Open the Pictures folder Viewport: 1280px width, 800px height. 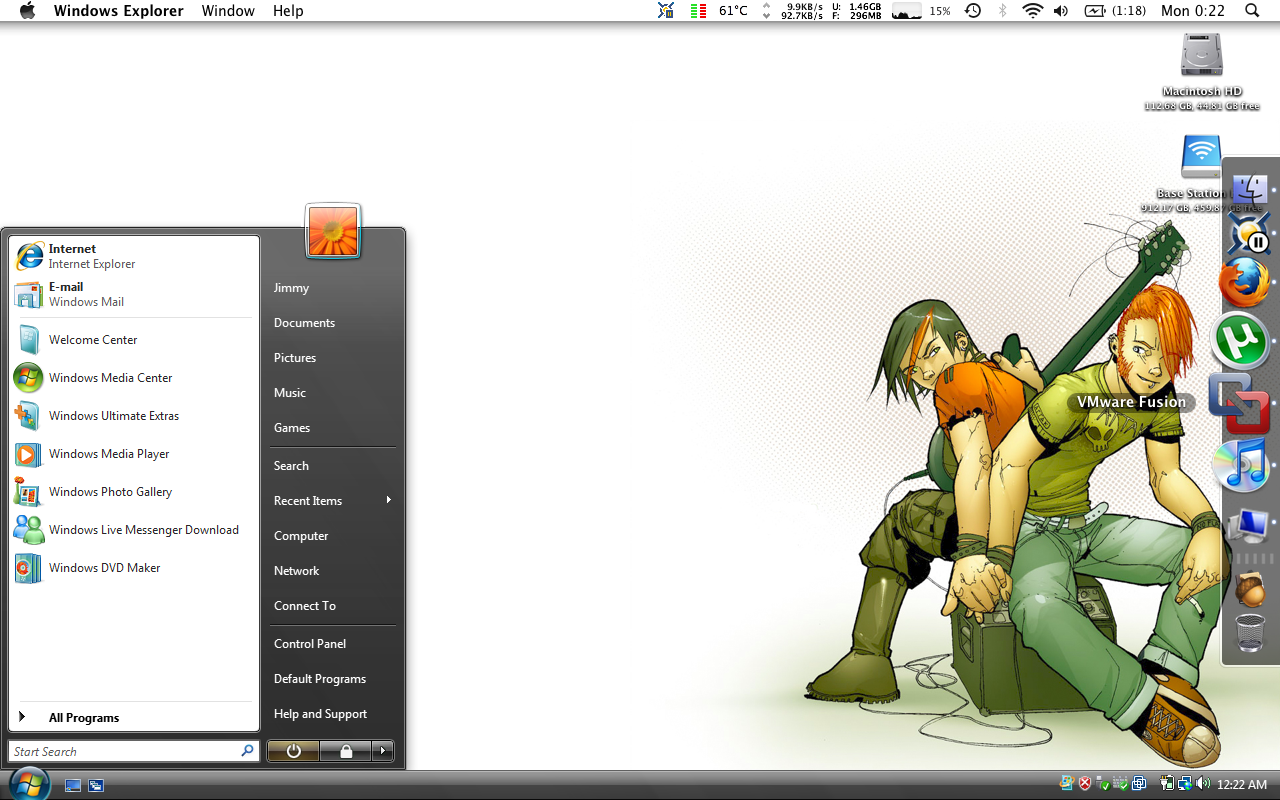tap(333, 358)
